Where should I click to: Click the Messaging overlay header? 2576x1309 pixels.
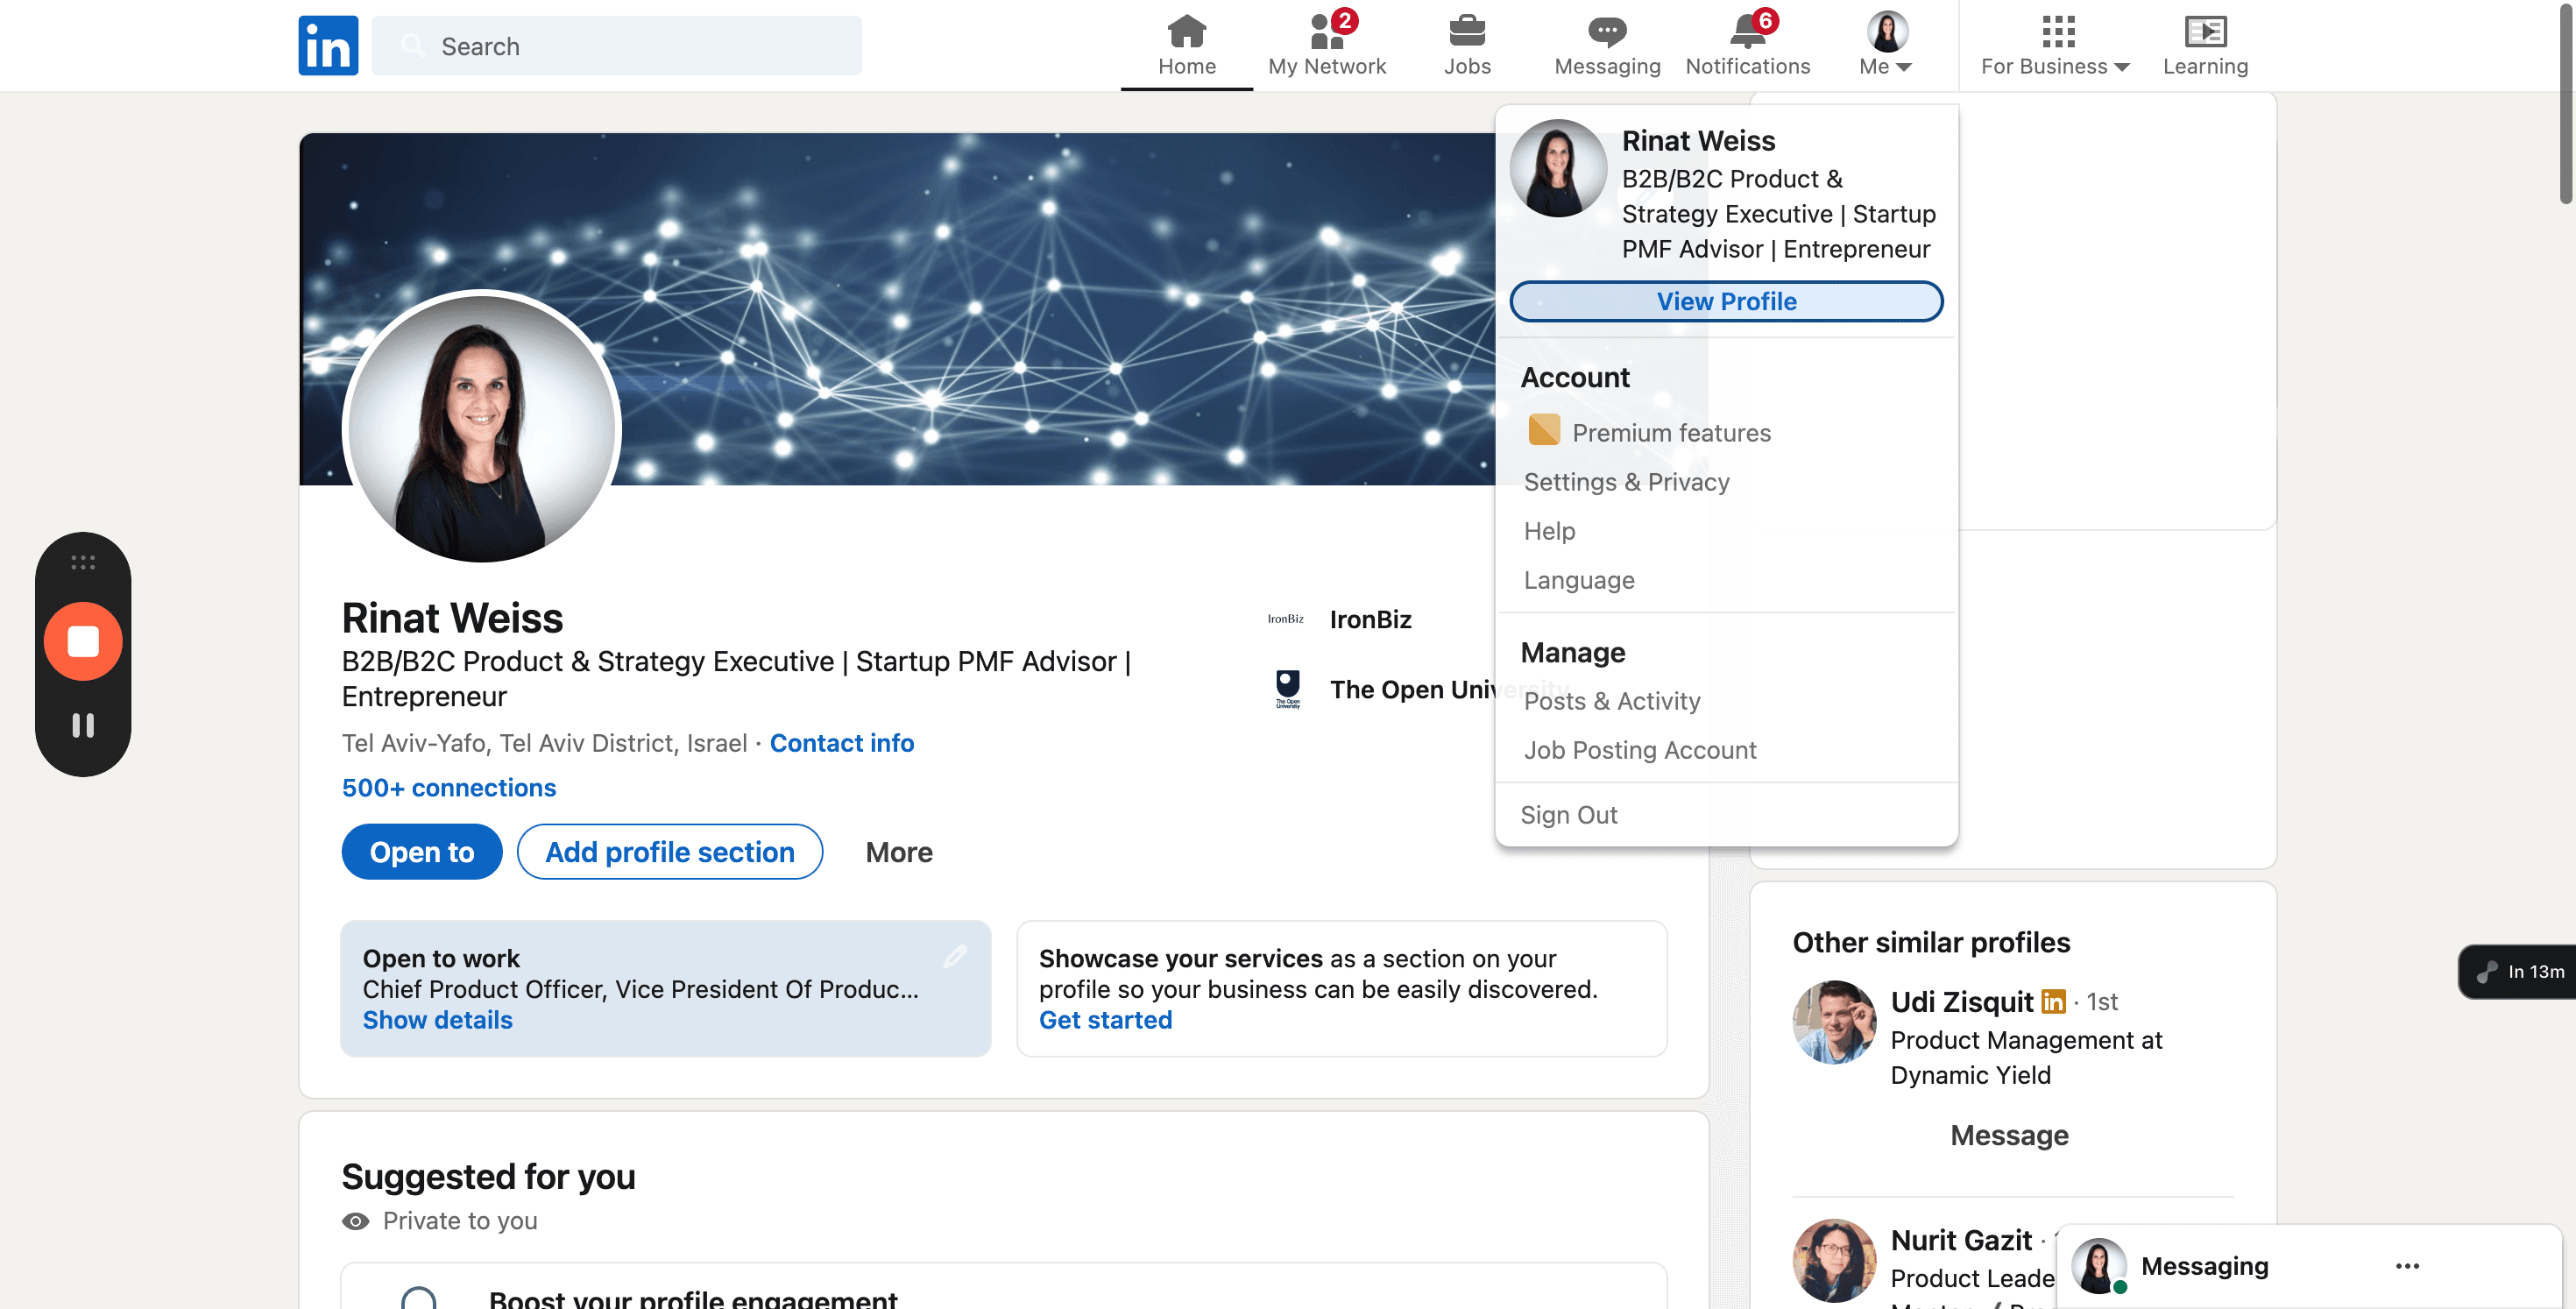pos(2309,1266)
